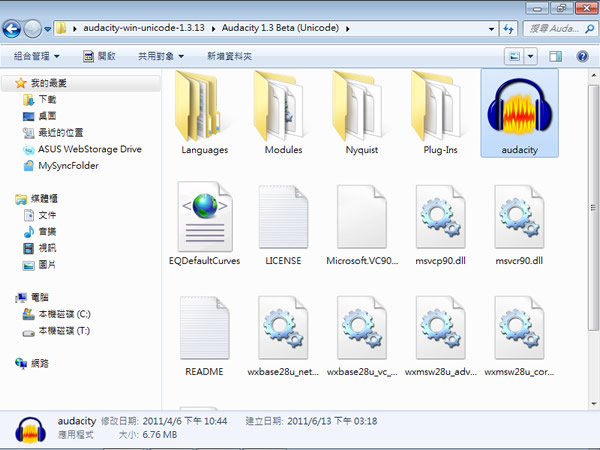Screen dimensions: 600x450
Task: Select the wxbase28u_net dll file
Action: click(284, 335)
